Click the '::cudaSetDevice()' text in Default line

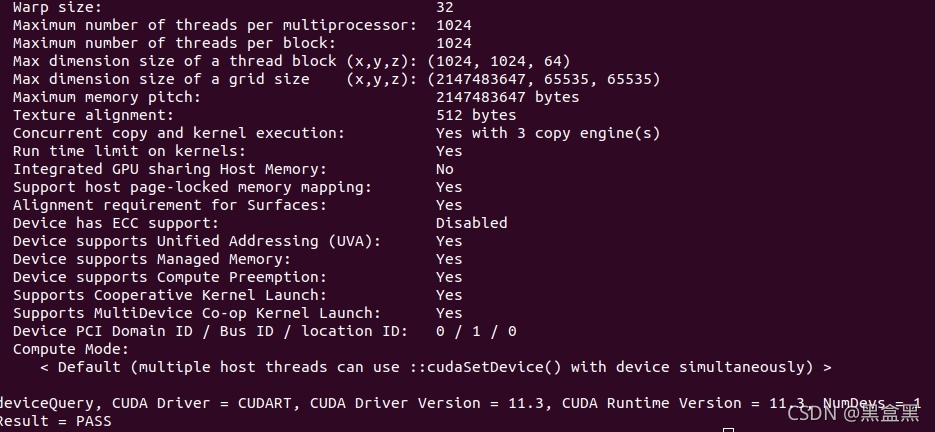[485, 367]
